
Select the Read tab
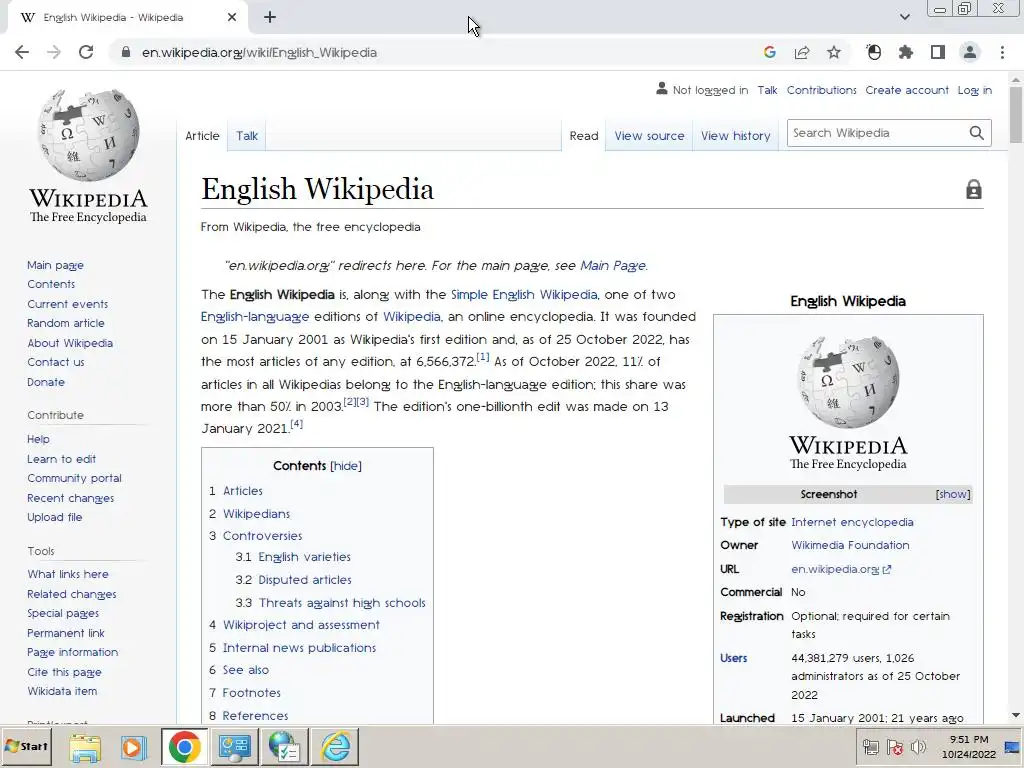(584, 136)
